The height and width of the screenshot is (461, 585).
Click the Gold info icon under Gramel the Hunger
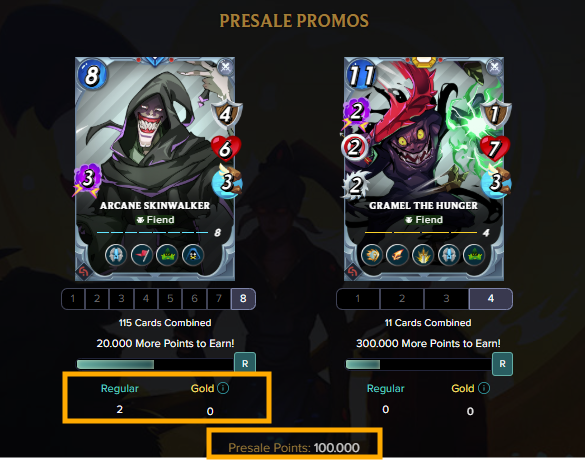[484, 388]
